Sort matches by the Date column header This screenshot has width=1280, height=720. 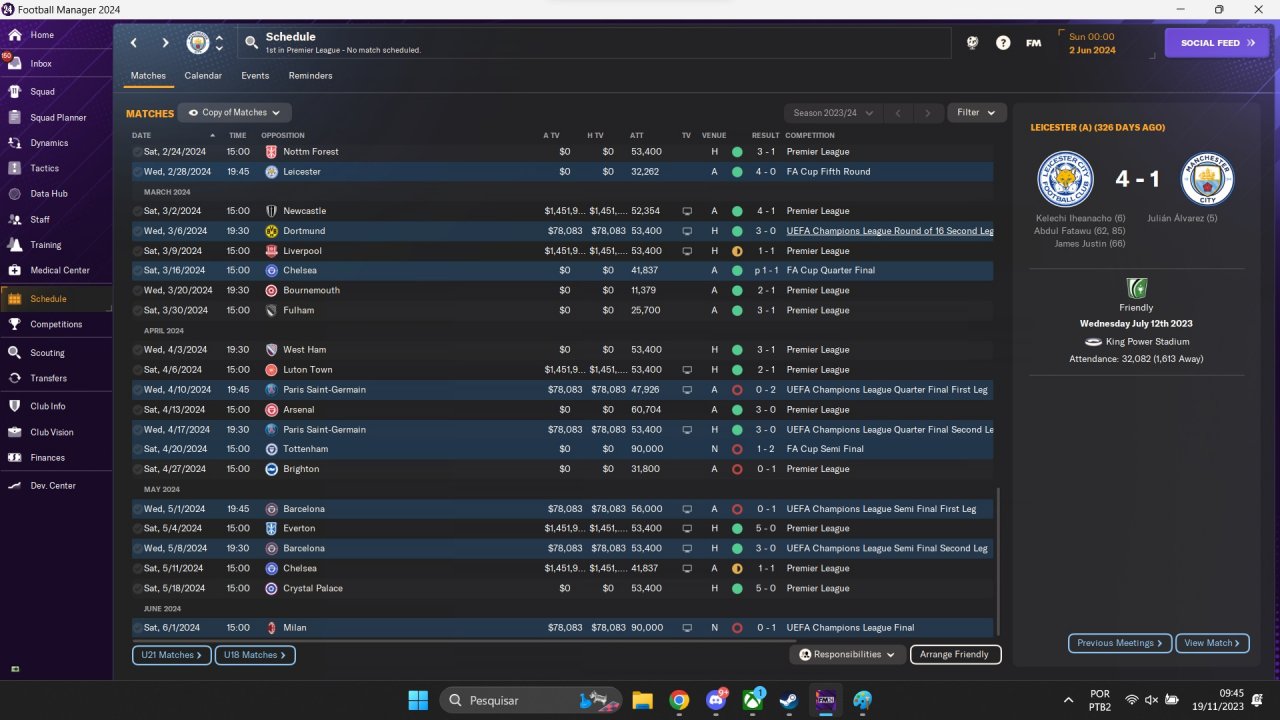[x=141, y=135]
